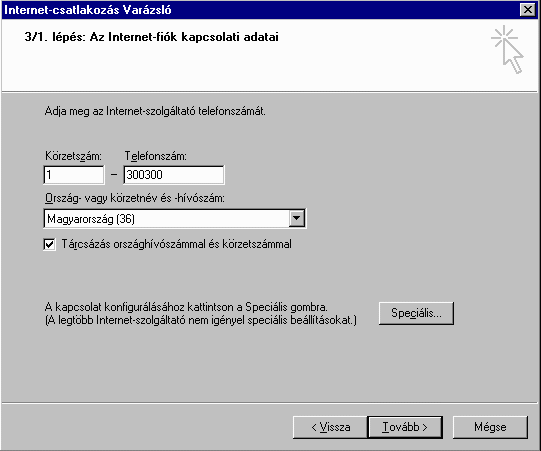Click the Körzetszám label
541x451 pixels.
[x=73, y=156]
